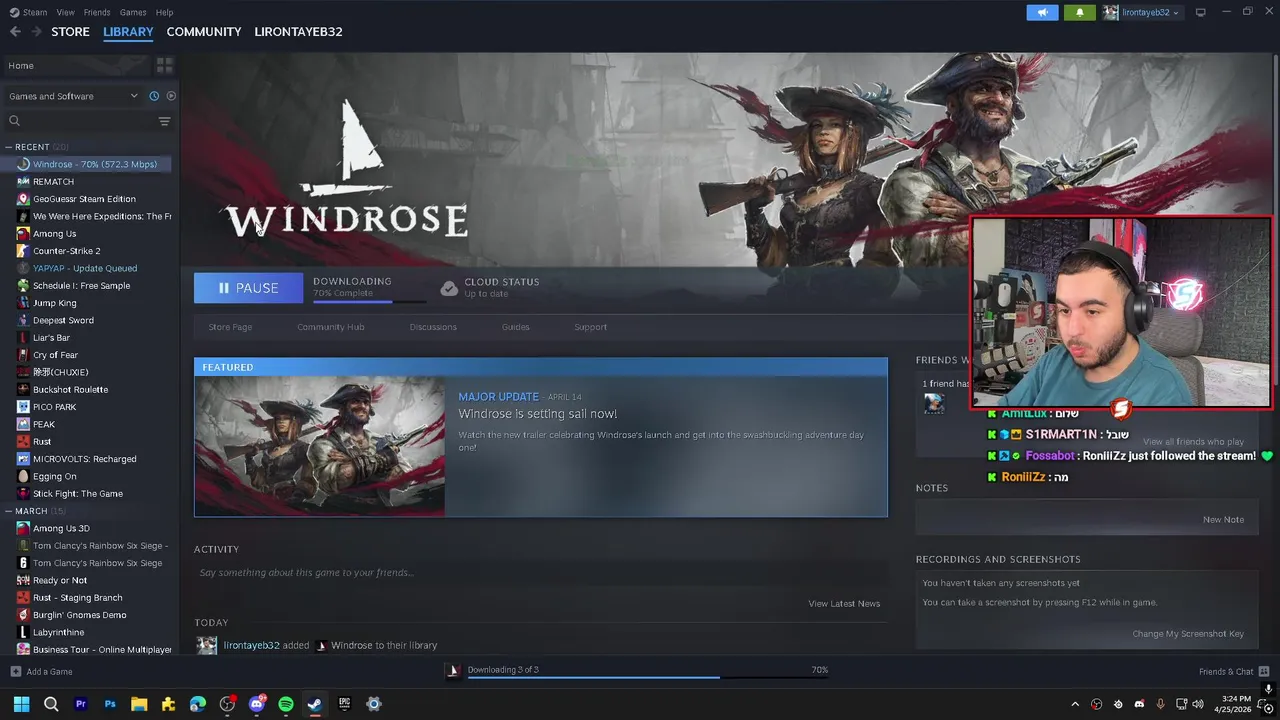Open Photoshop from the taskbar
Screen dimensions: 1280x720
pos(110,704)
